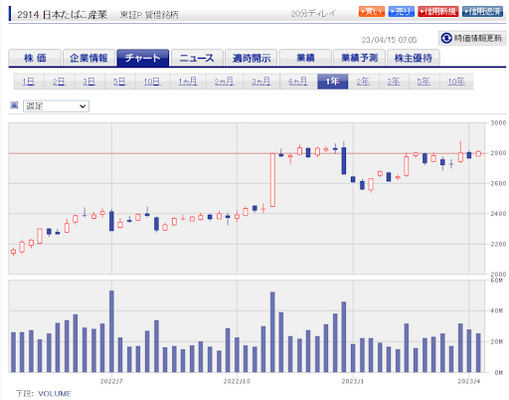Click the 2023/1 date label on axis
The image size is (509, 400).
(353, 381)
